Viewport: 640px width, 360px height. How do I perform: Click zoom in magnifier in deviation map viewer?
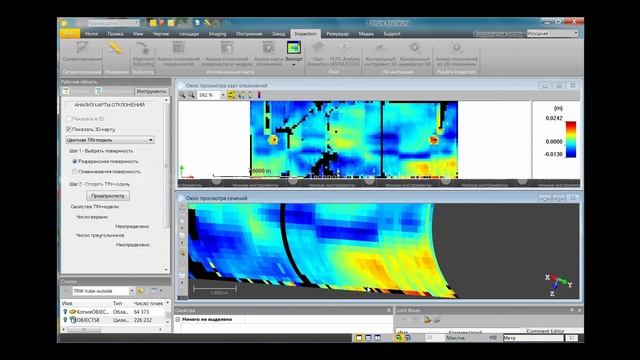(x=182, y=95)
